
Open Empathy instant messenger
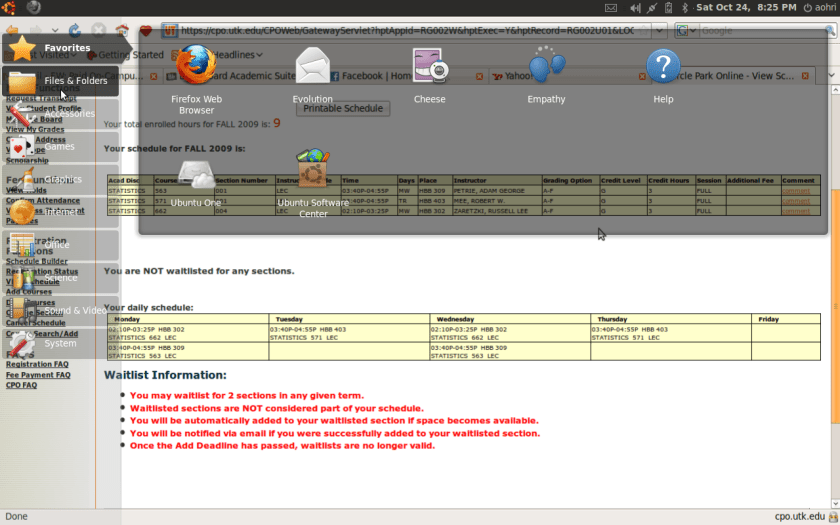[546, 76]
